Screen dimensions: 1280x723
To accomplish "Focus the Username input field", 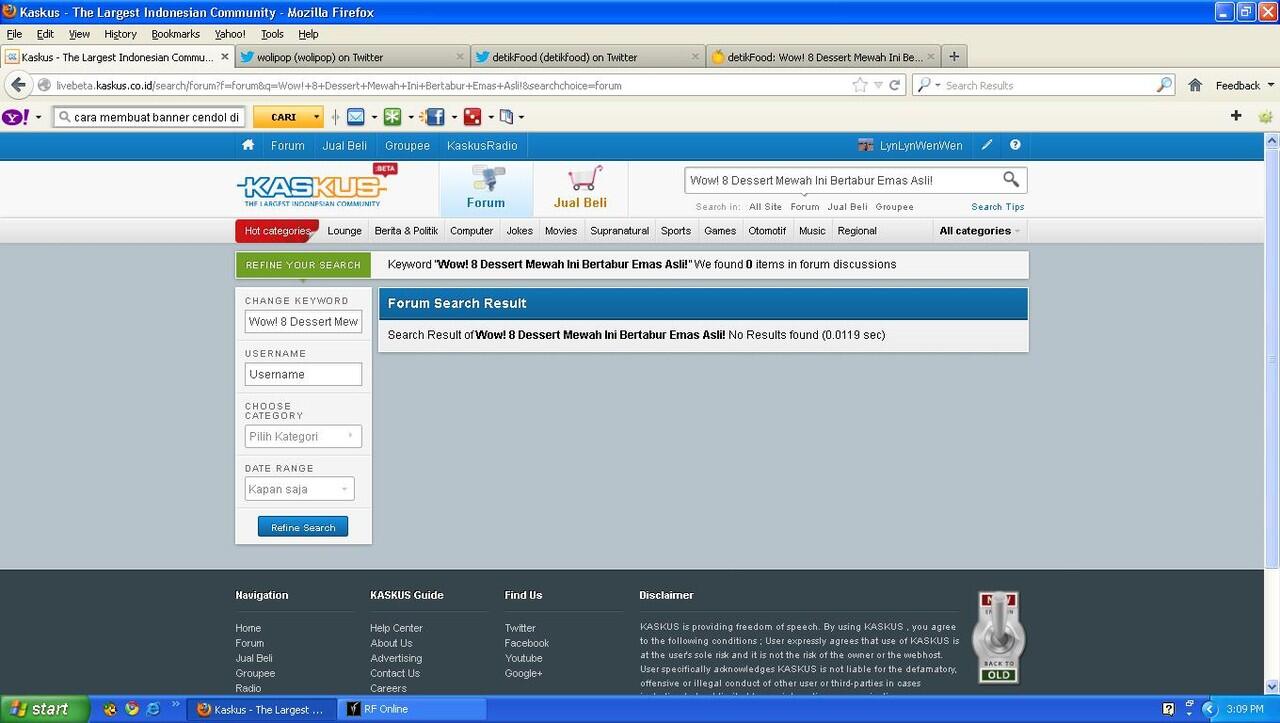I will coord(303,374).
